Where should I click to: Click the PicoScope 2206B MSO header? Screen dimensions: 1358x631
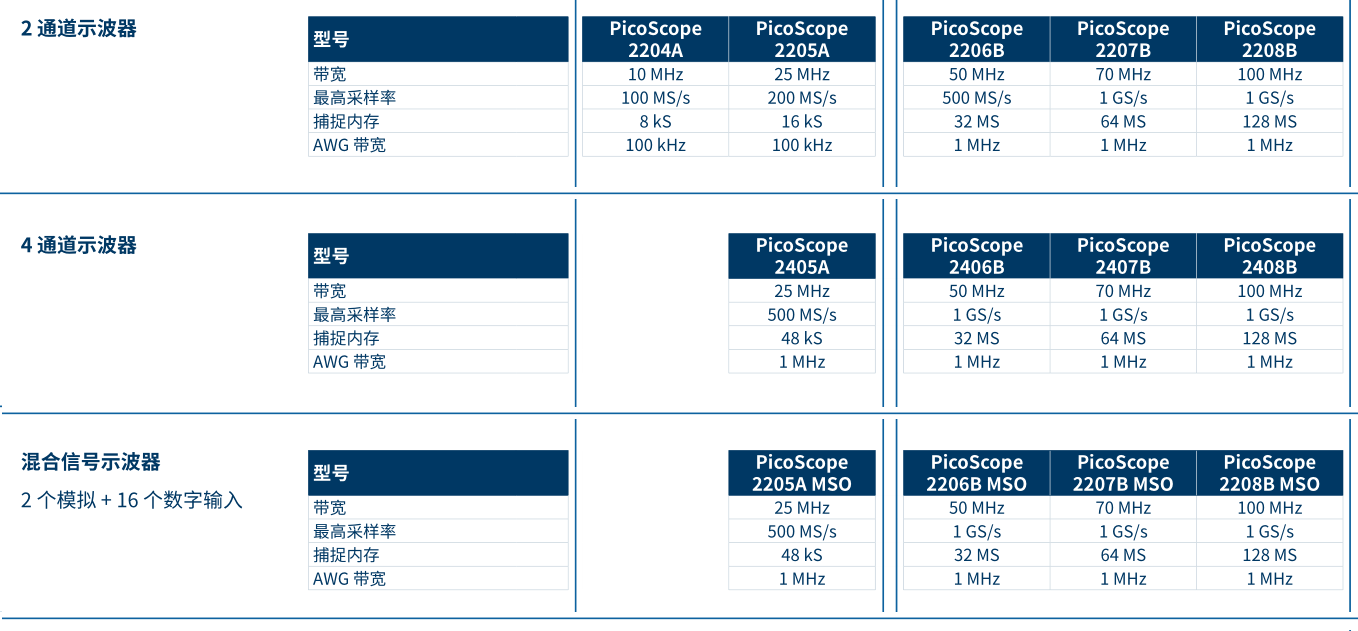[976, 473]
